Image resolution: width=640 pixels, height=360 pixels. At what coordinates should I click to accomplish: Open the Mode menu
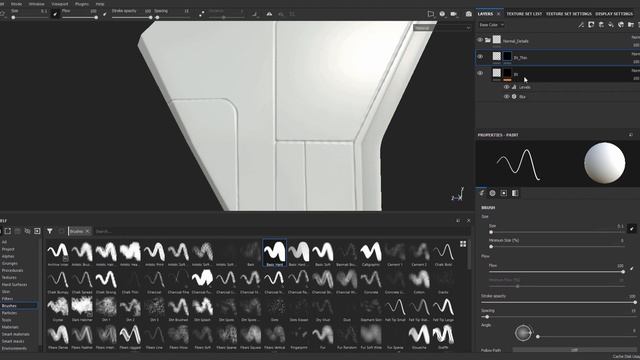click(16, 4)
